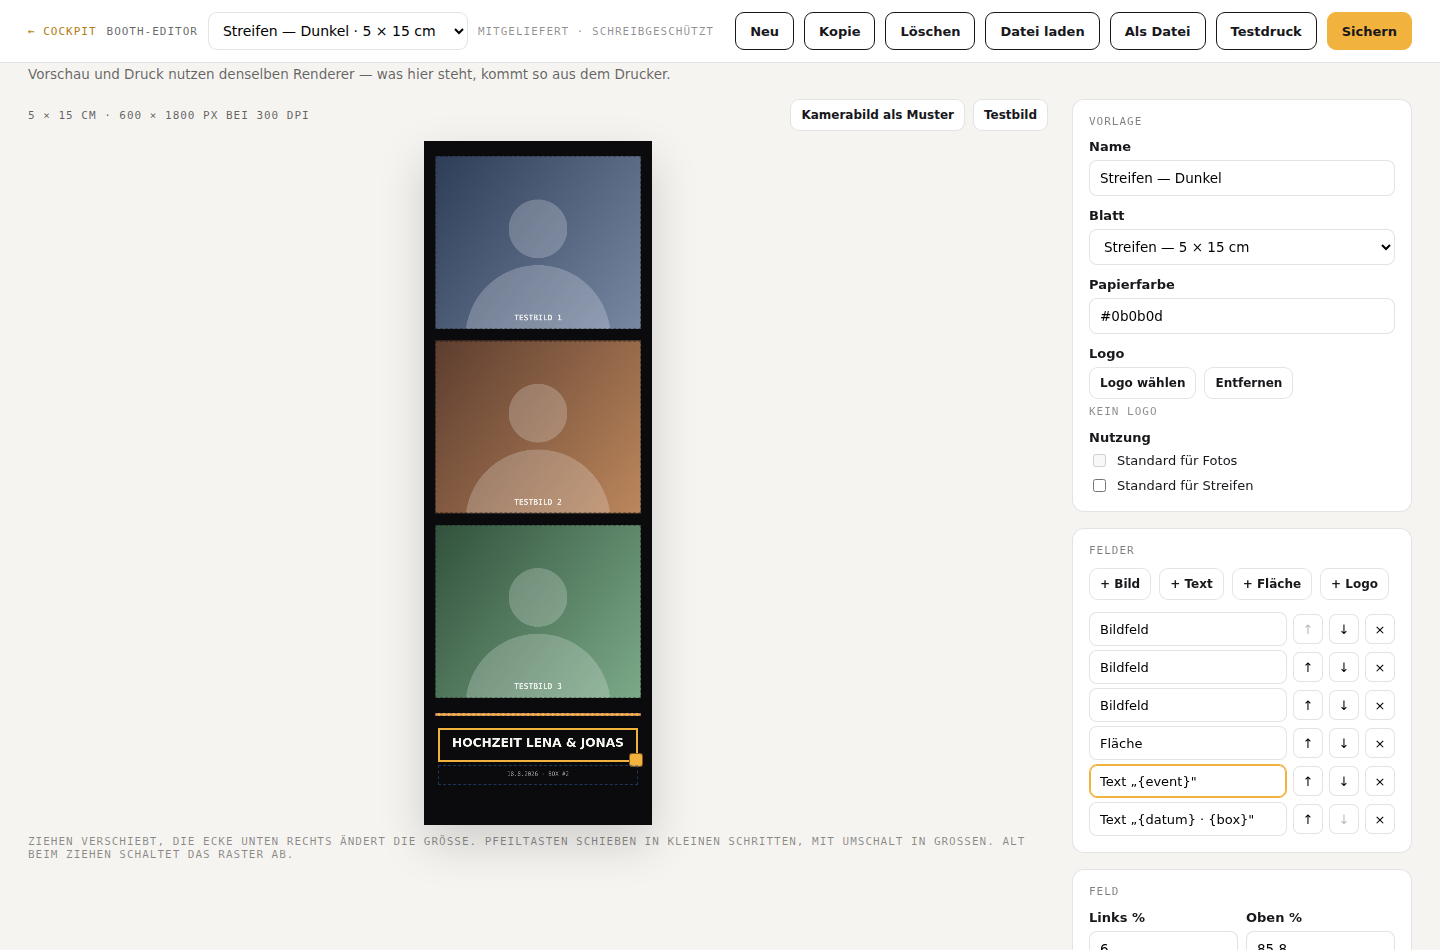Click Entfernen logo button
Screen dimensions: 1440x950
(x=1248, y=383)
